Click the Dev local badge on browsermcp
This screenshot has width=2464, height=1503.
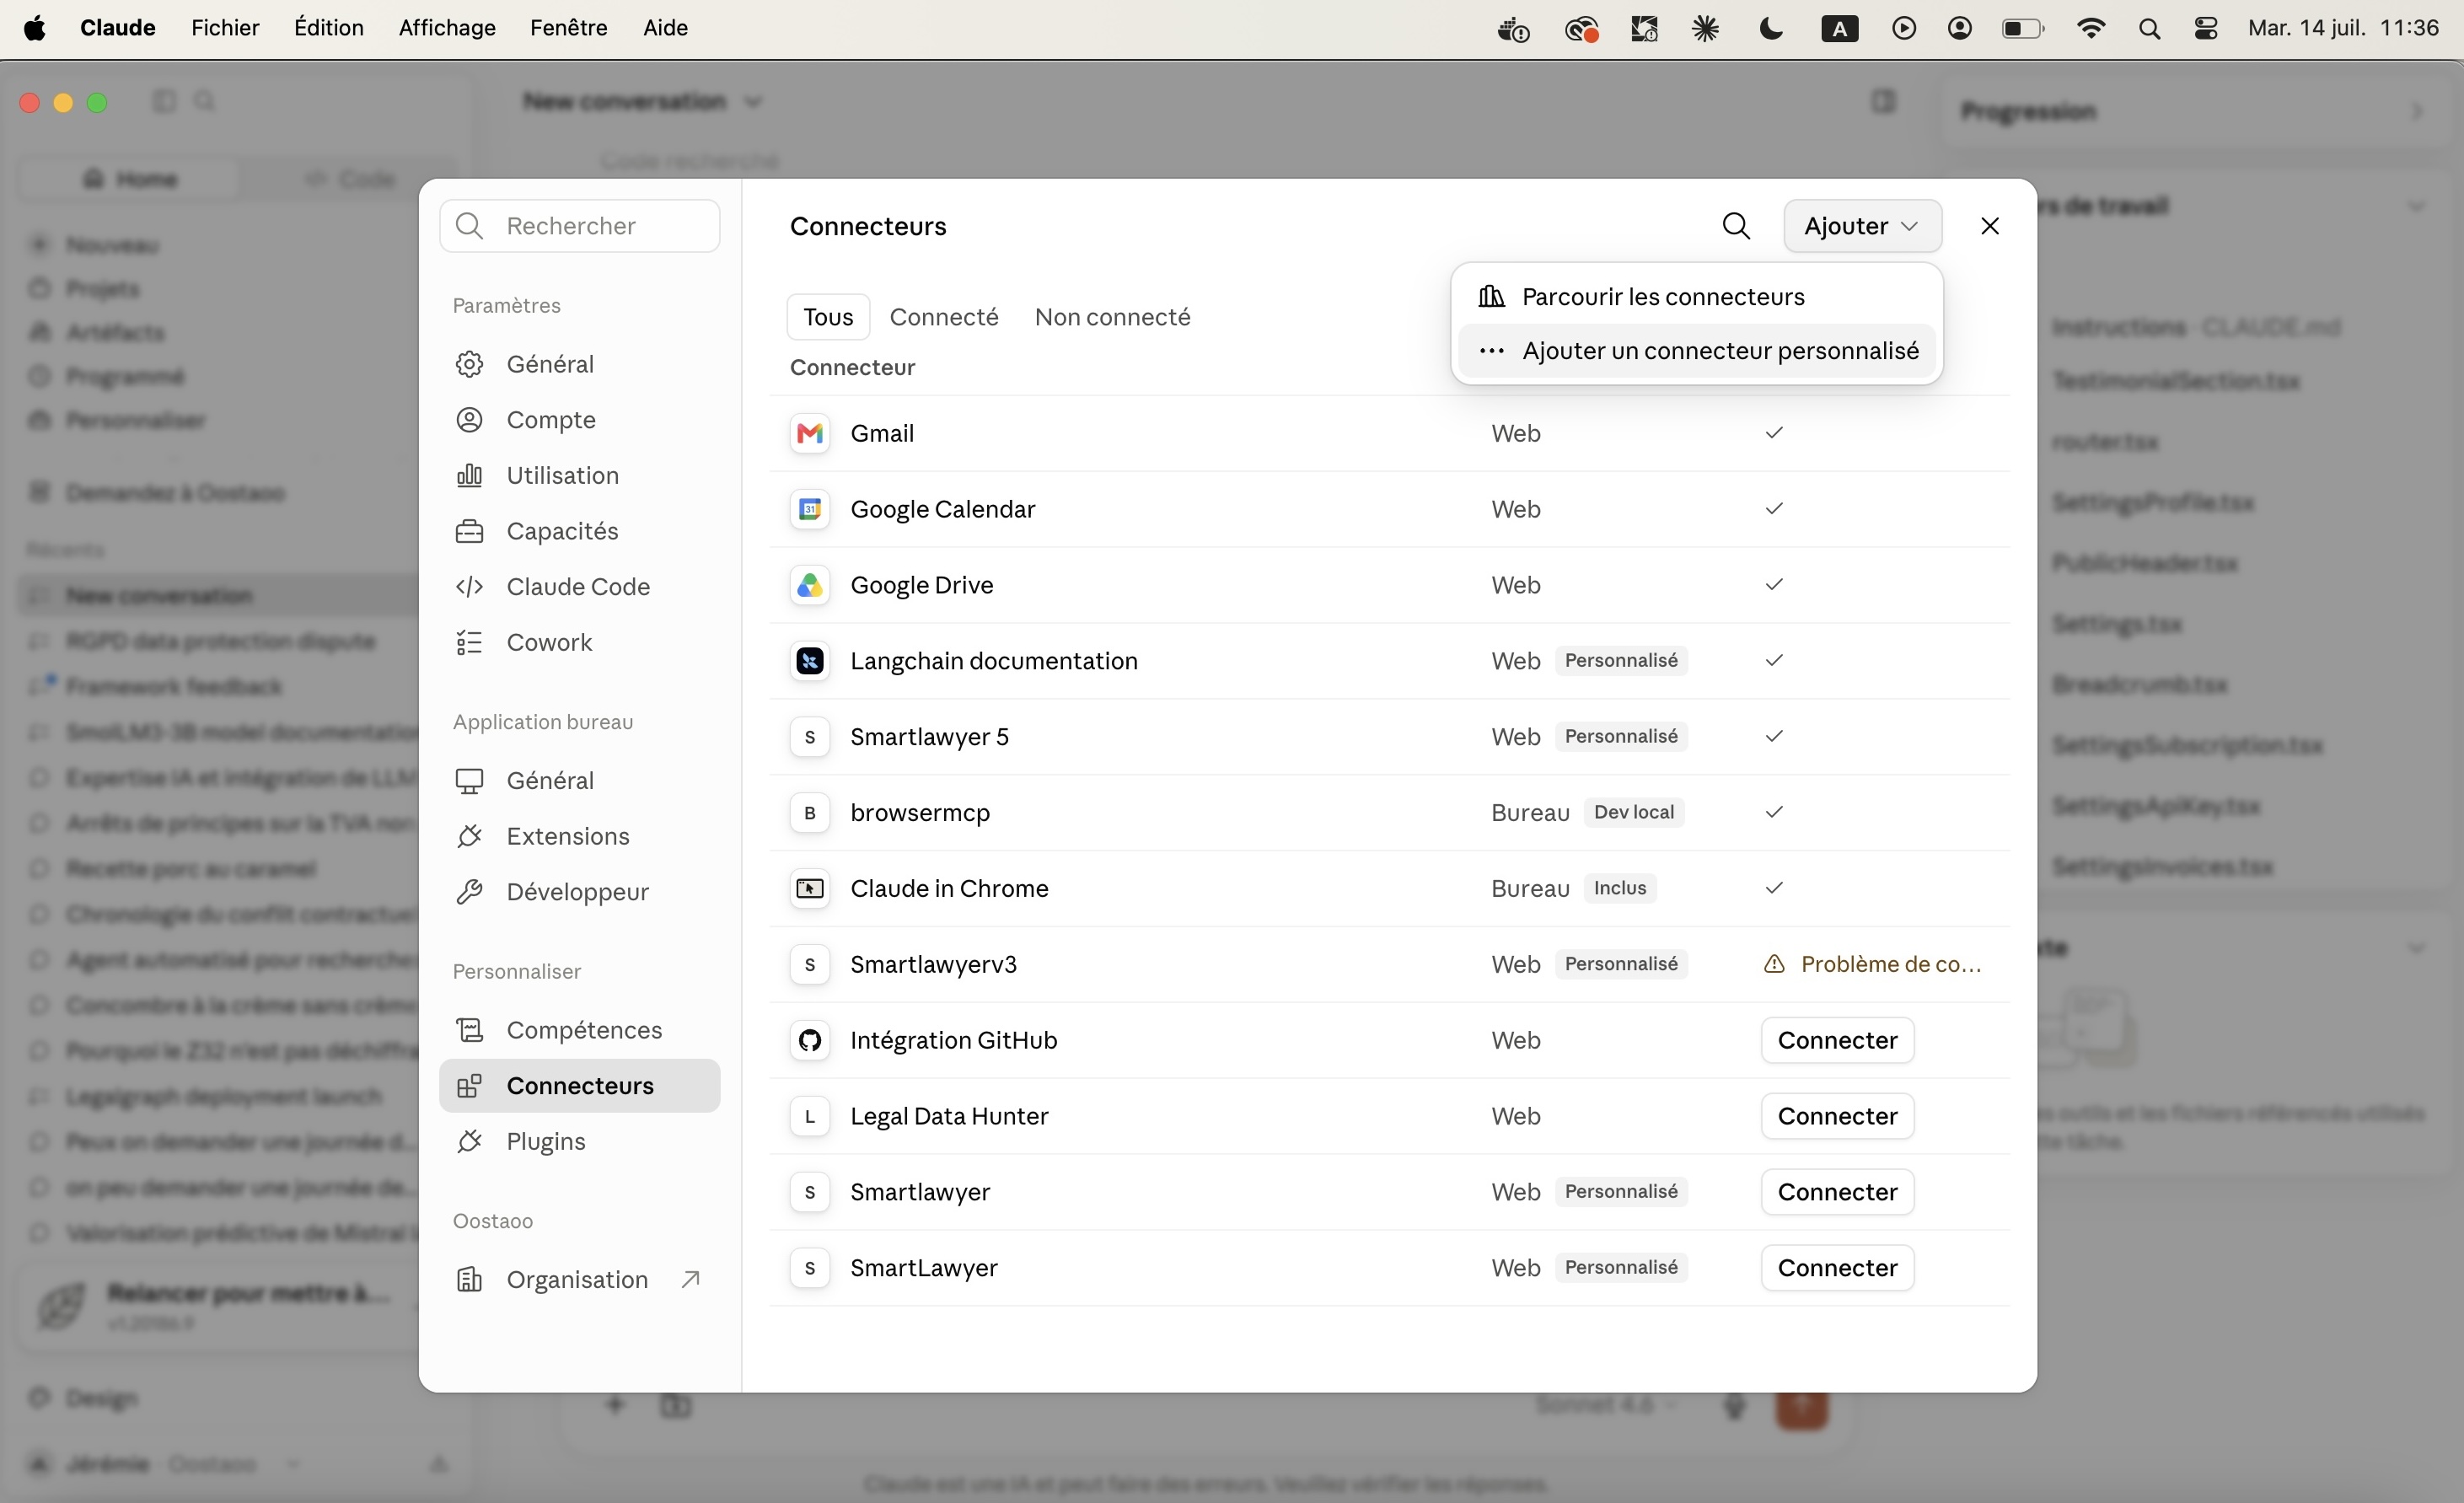tap(1634, 813)
